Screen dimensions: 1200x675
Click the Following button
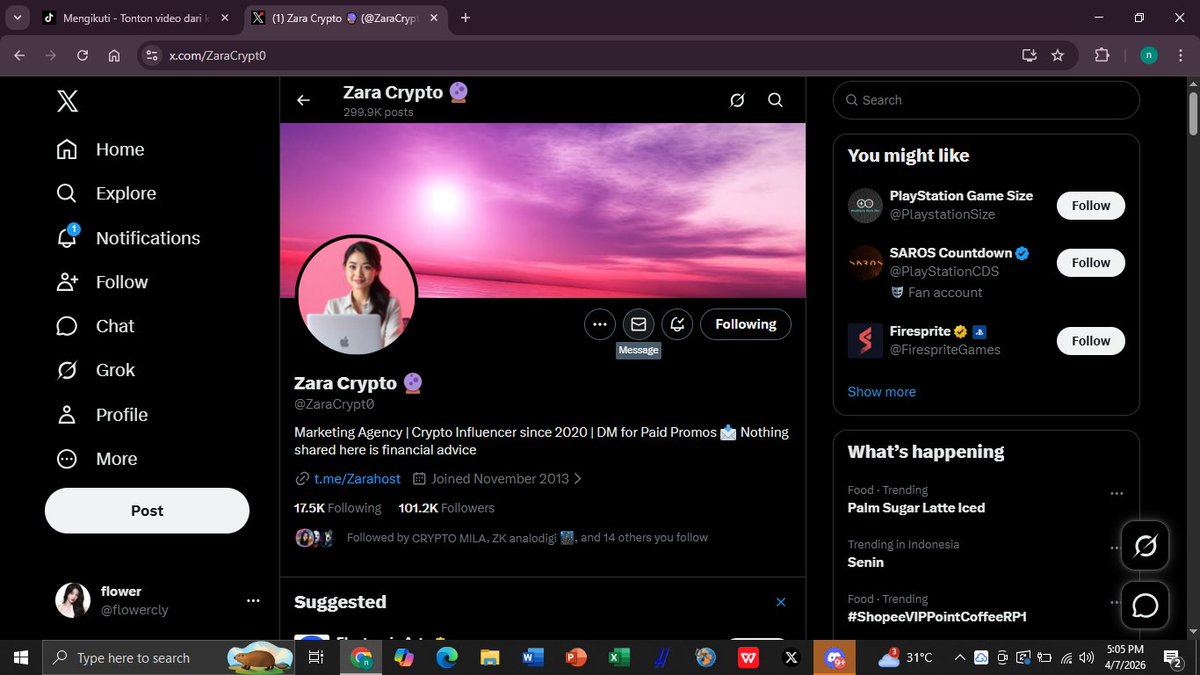click(746, 324)
